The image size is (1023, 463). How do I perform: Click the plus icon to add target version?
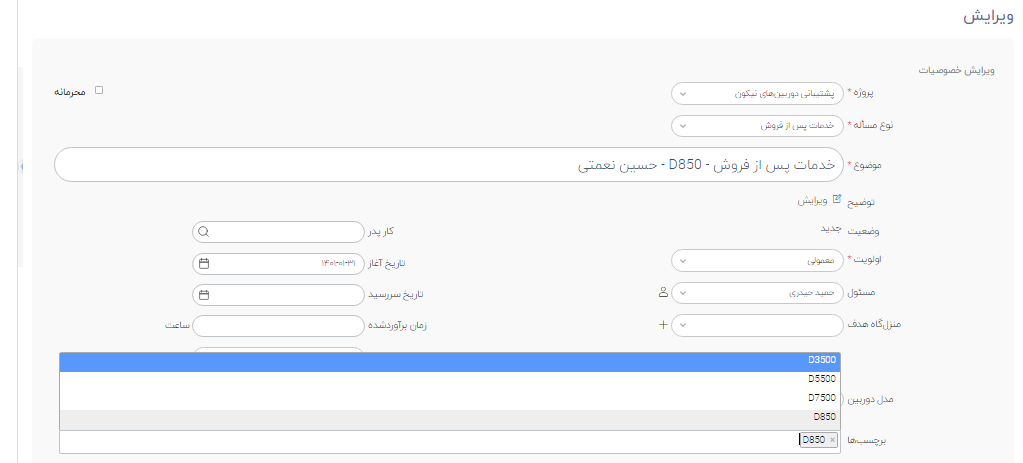point(663,325)
